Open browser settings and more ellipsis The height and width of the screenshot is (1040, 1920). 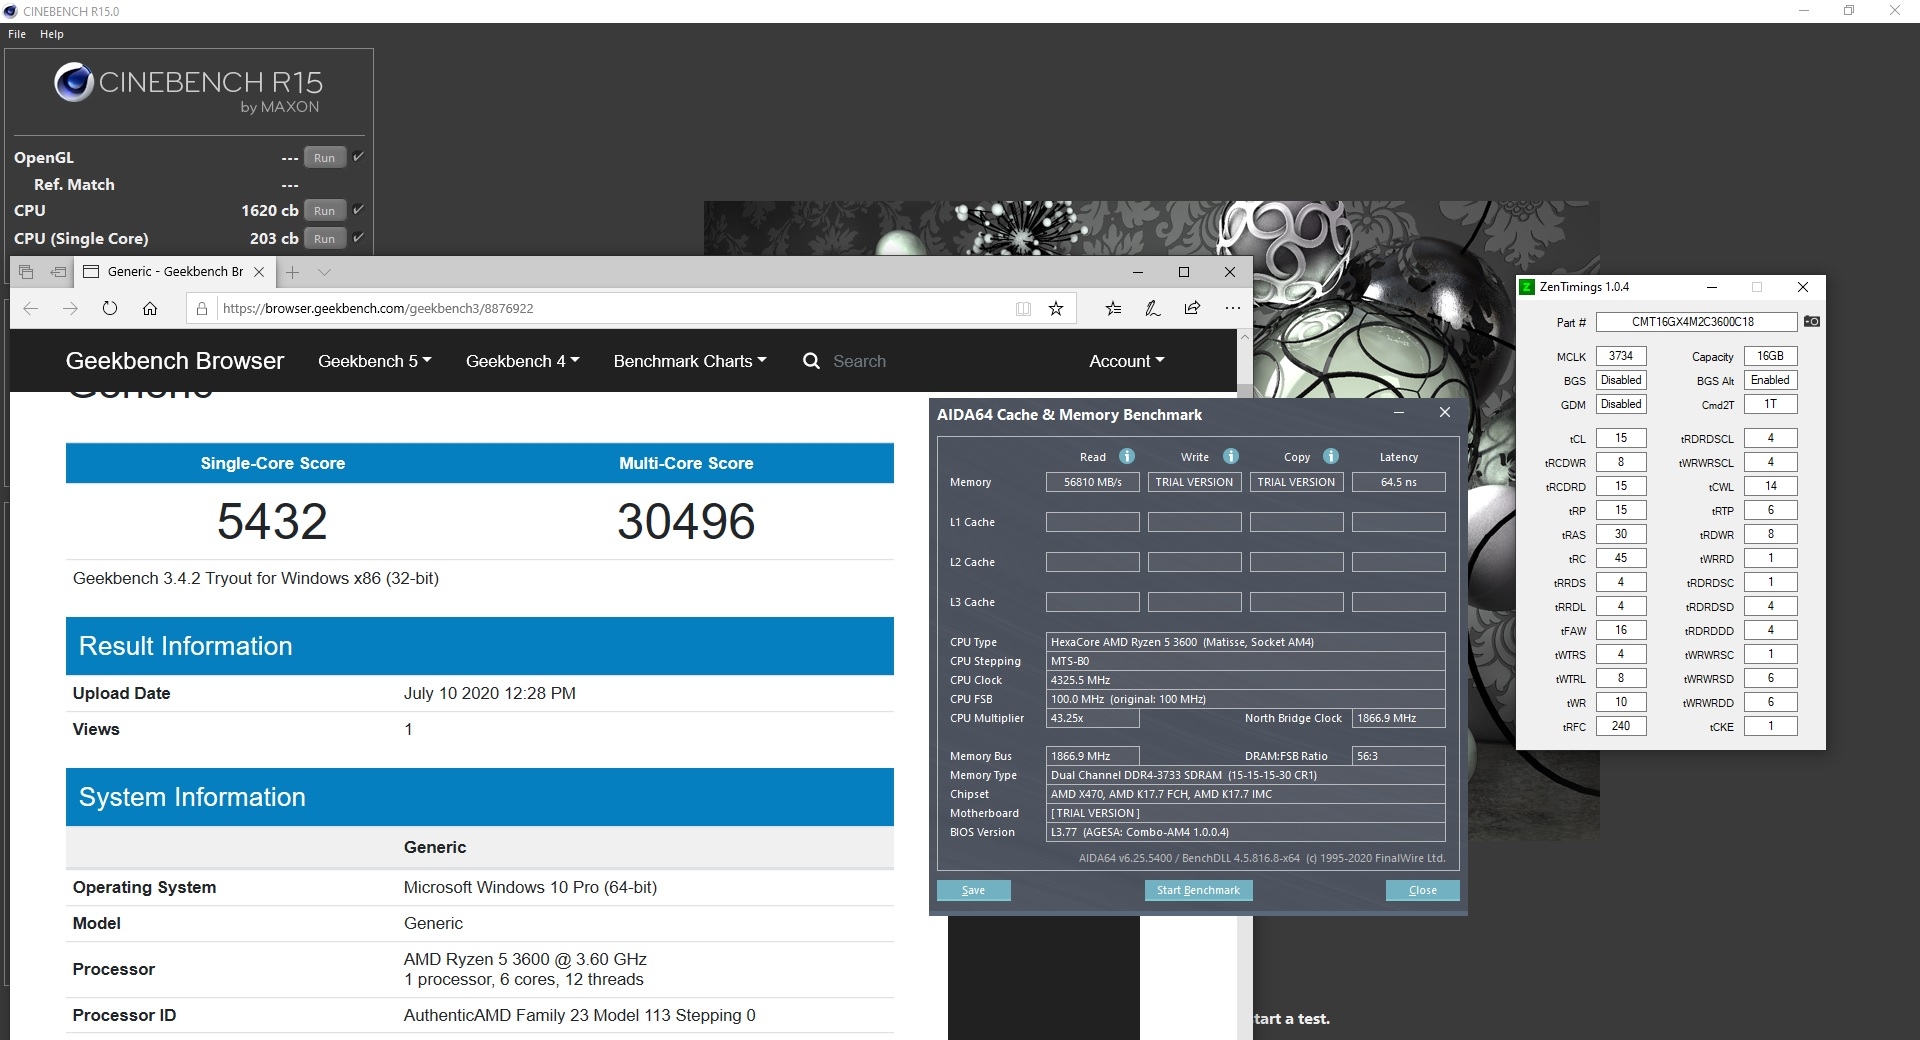click(1232, 308)
